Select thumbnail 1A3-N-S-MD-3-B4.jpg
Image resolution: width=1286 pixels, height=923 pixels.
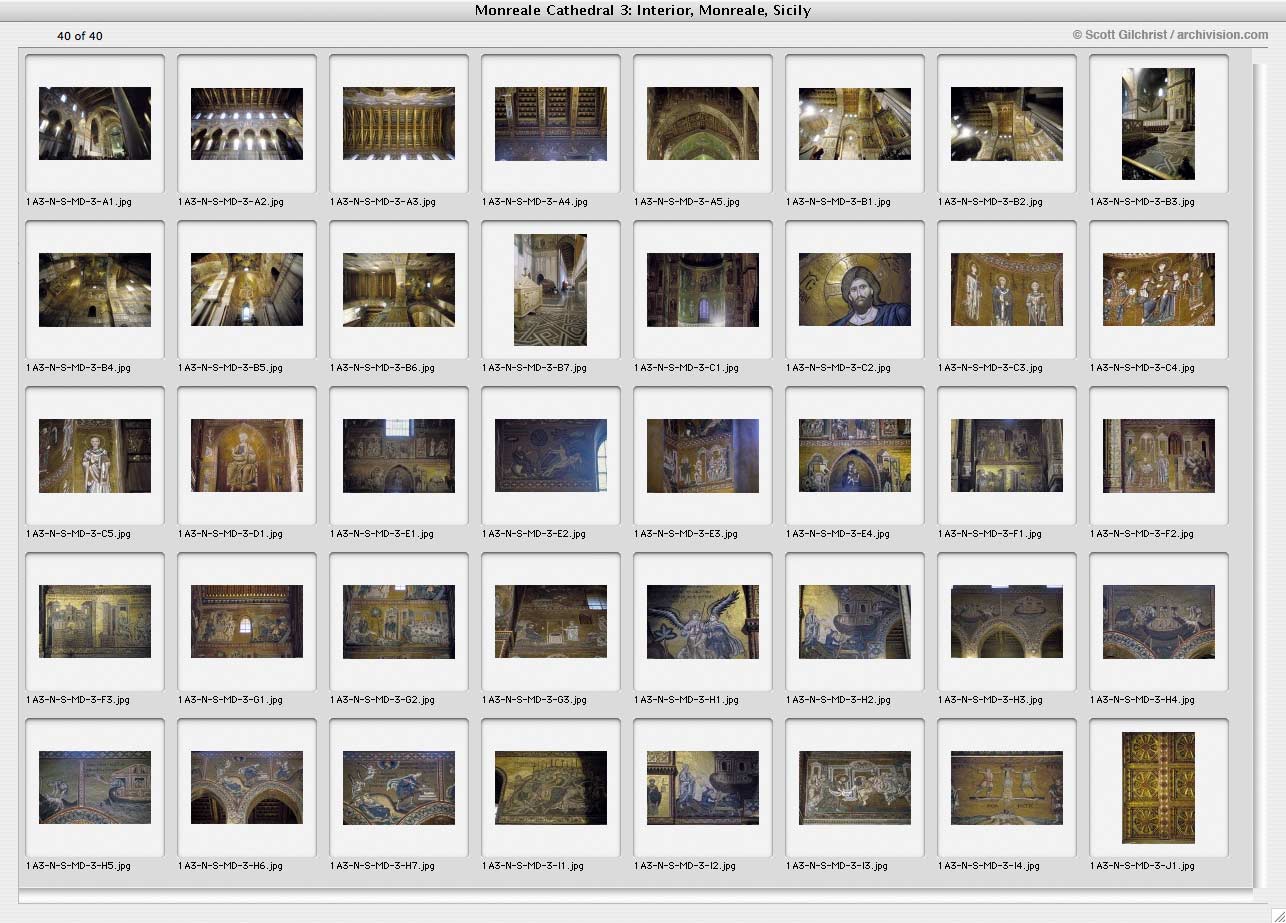(x=95, y=289)
